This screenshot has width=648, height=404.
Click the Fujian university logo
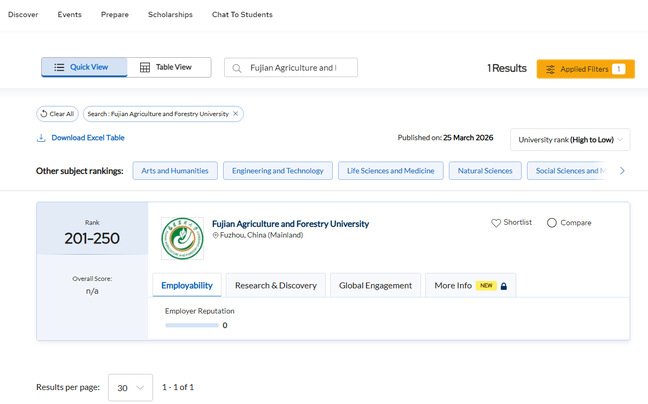(x=182, y=238)
